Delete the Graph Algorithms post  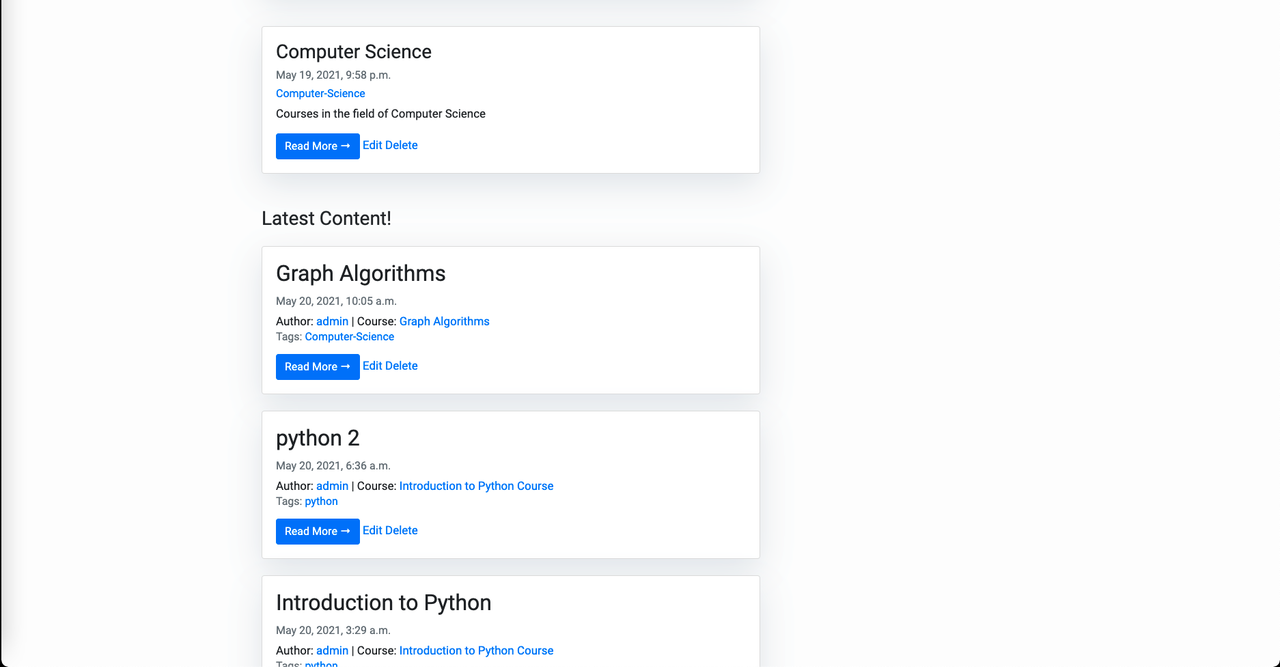click(x=402, y=366)
